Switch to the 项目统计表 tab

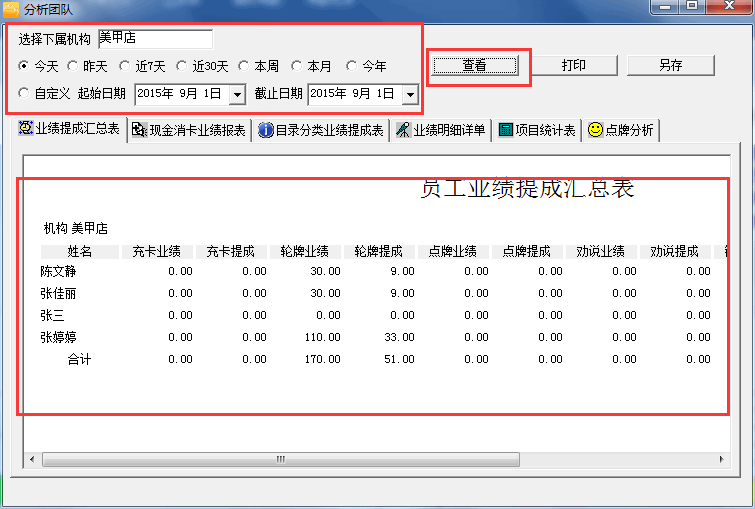(537, 131)
